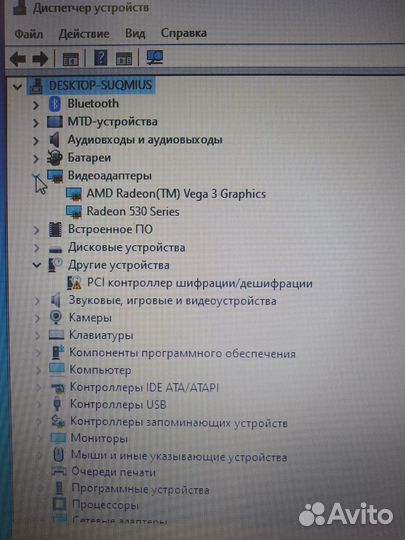
Task: Select the Мониторы tree row
Action: tap(99, 439)
